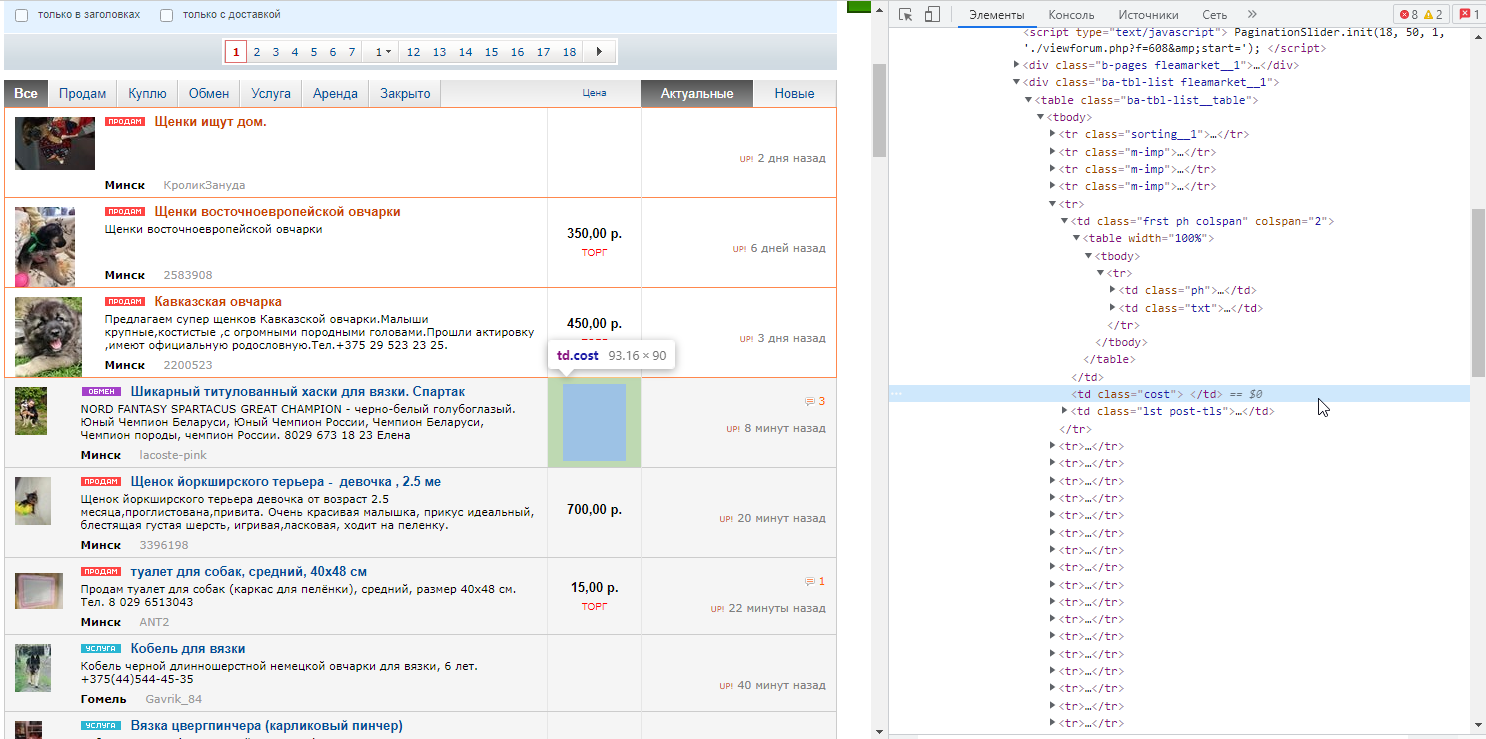1486x739 pixels.
Task: Expand the td class ph node
Action: coord(1113,290)
